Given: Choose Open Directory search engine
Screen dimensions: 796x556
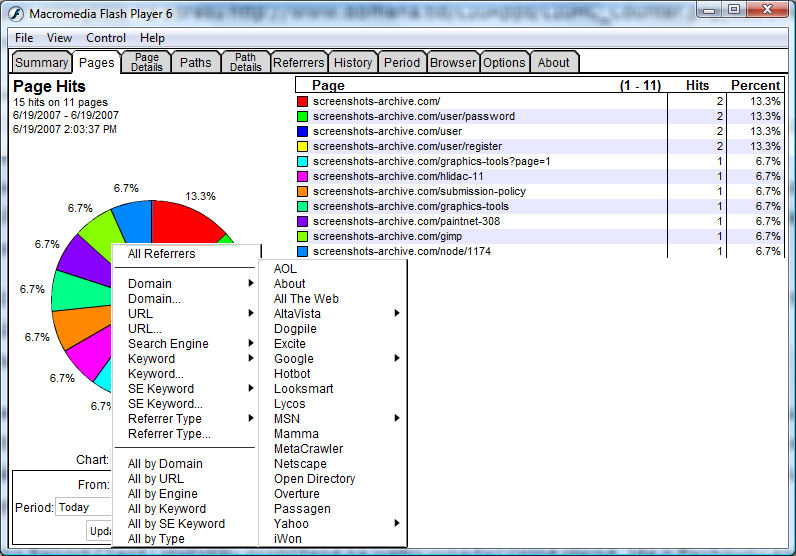Looking at the screenshot, I should [314, 479].
